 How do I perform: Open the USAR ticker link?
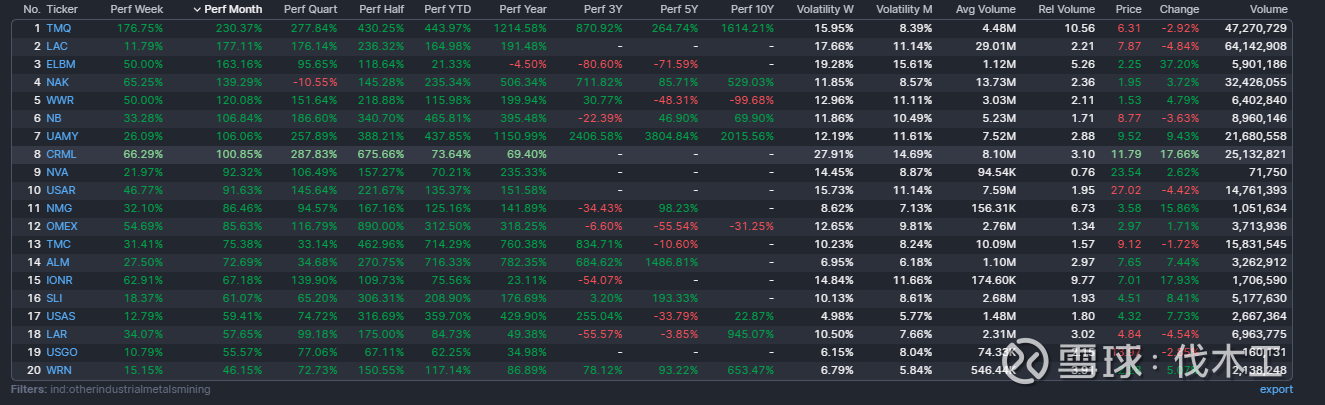click(x=61, y=190)
